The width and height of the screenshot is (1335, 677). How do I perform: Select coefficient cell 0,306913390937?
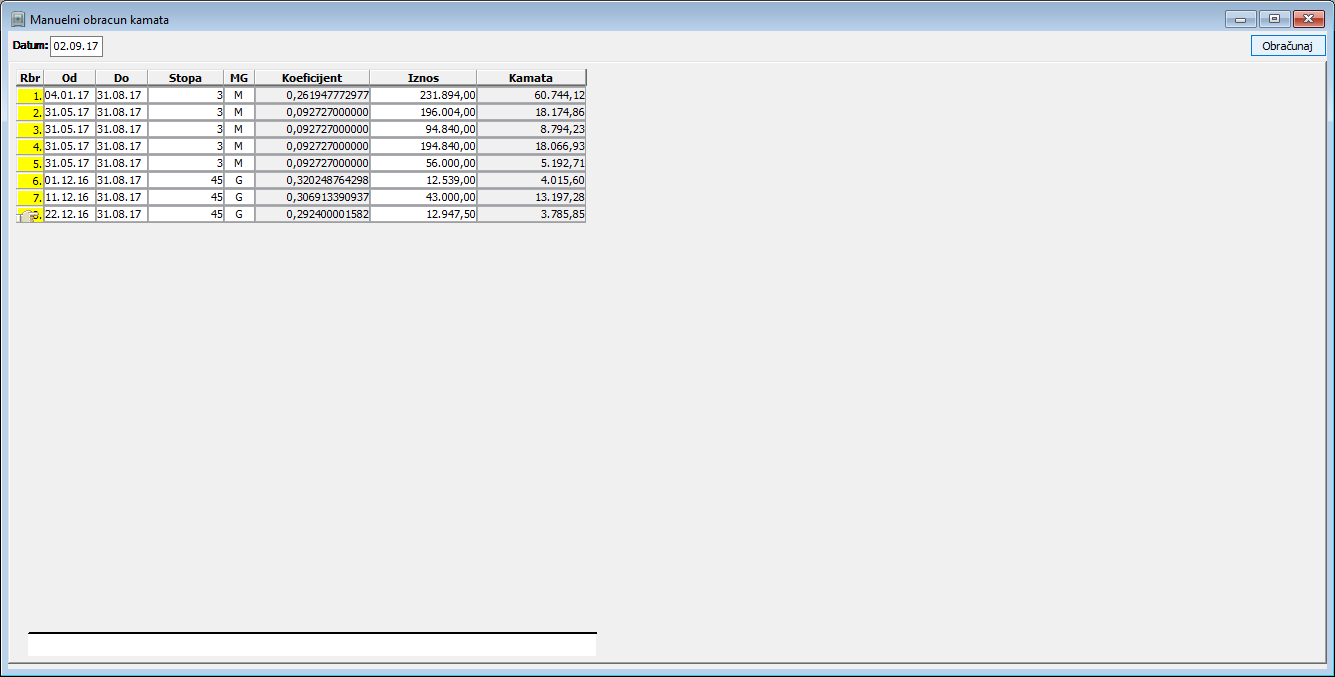[312, 197]
